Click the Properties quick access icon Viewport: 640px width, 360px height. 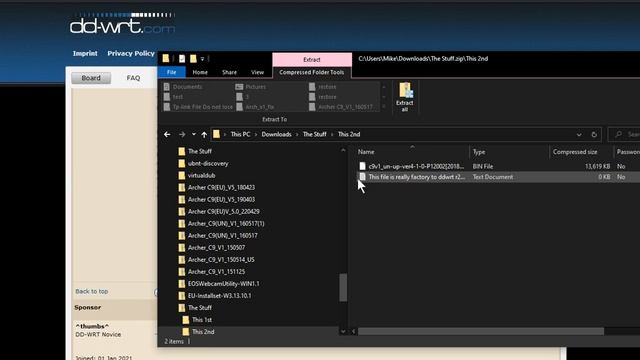[x=182, y=59]
